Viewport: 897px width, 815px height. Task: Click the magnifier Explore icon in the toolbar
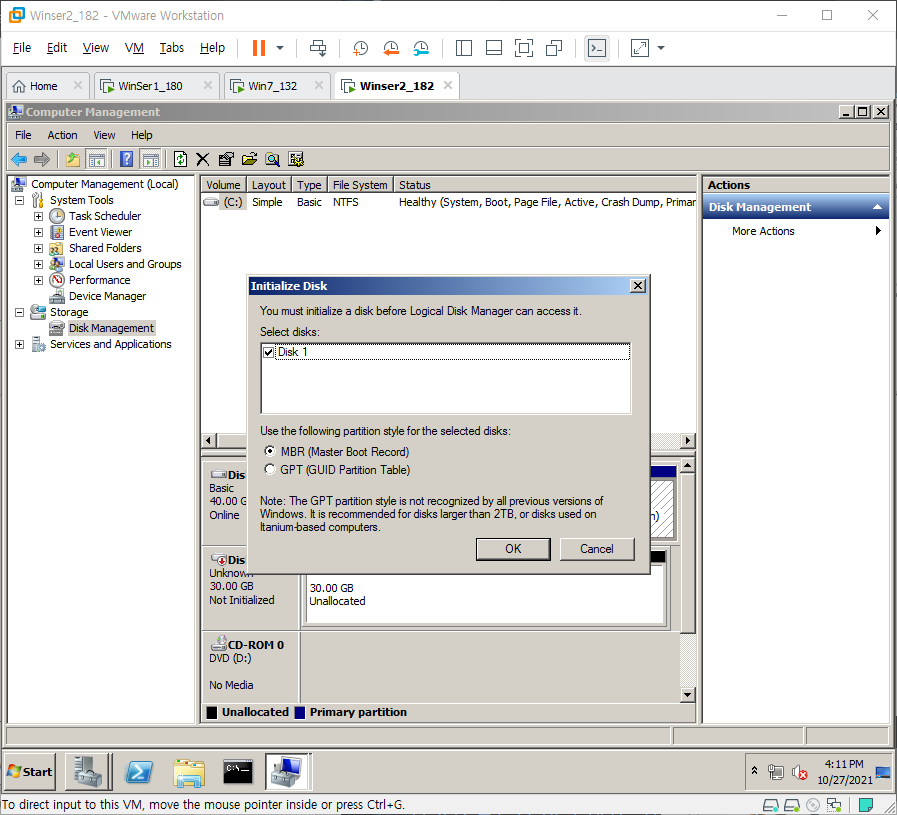(x=272, y=159)
